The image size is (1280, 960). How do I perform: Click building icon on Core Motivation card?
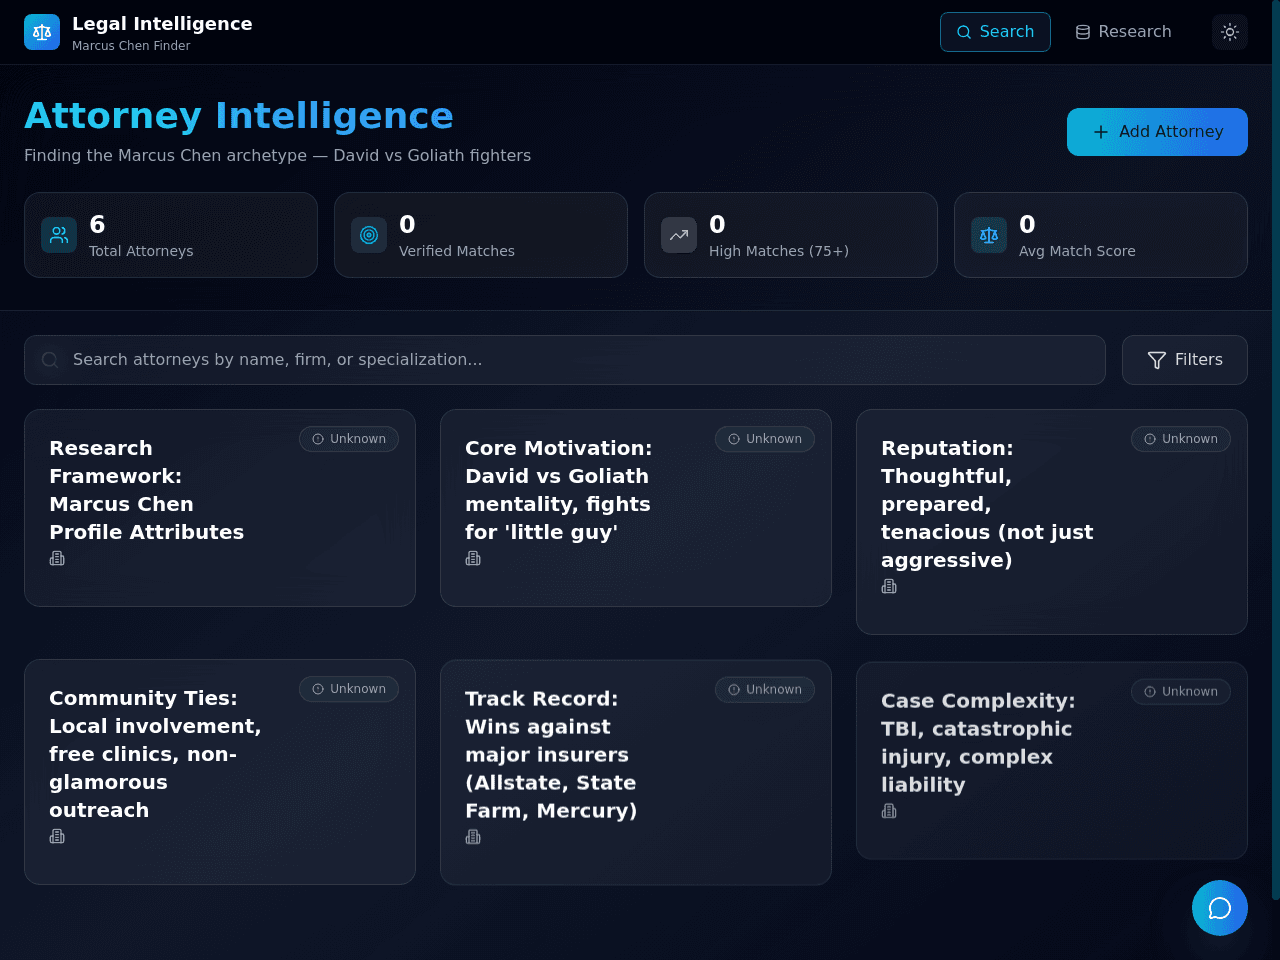(x=473, y=558)
